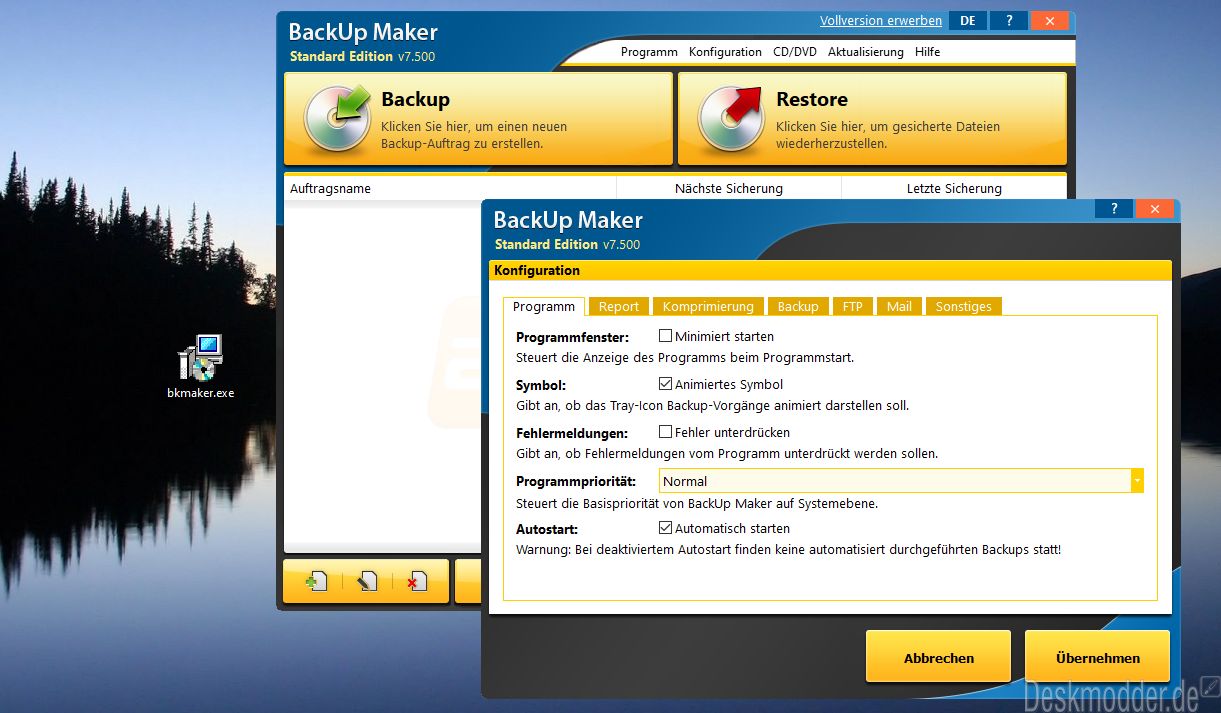Click the delete backup job icon
The image size is (1221, 713).
point(417,581)
